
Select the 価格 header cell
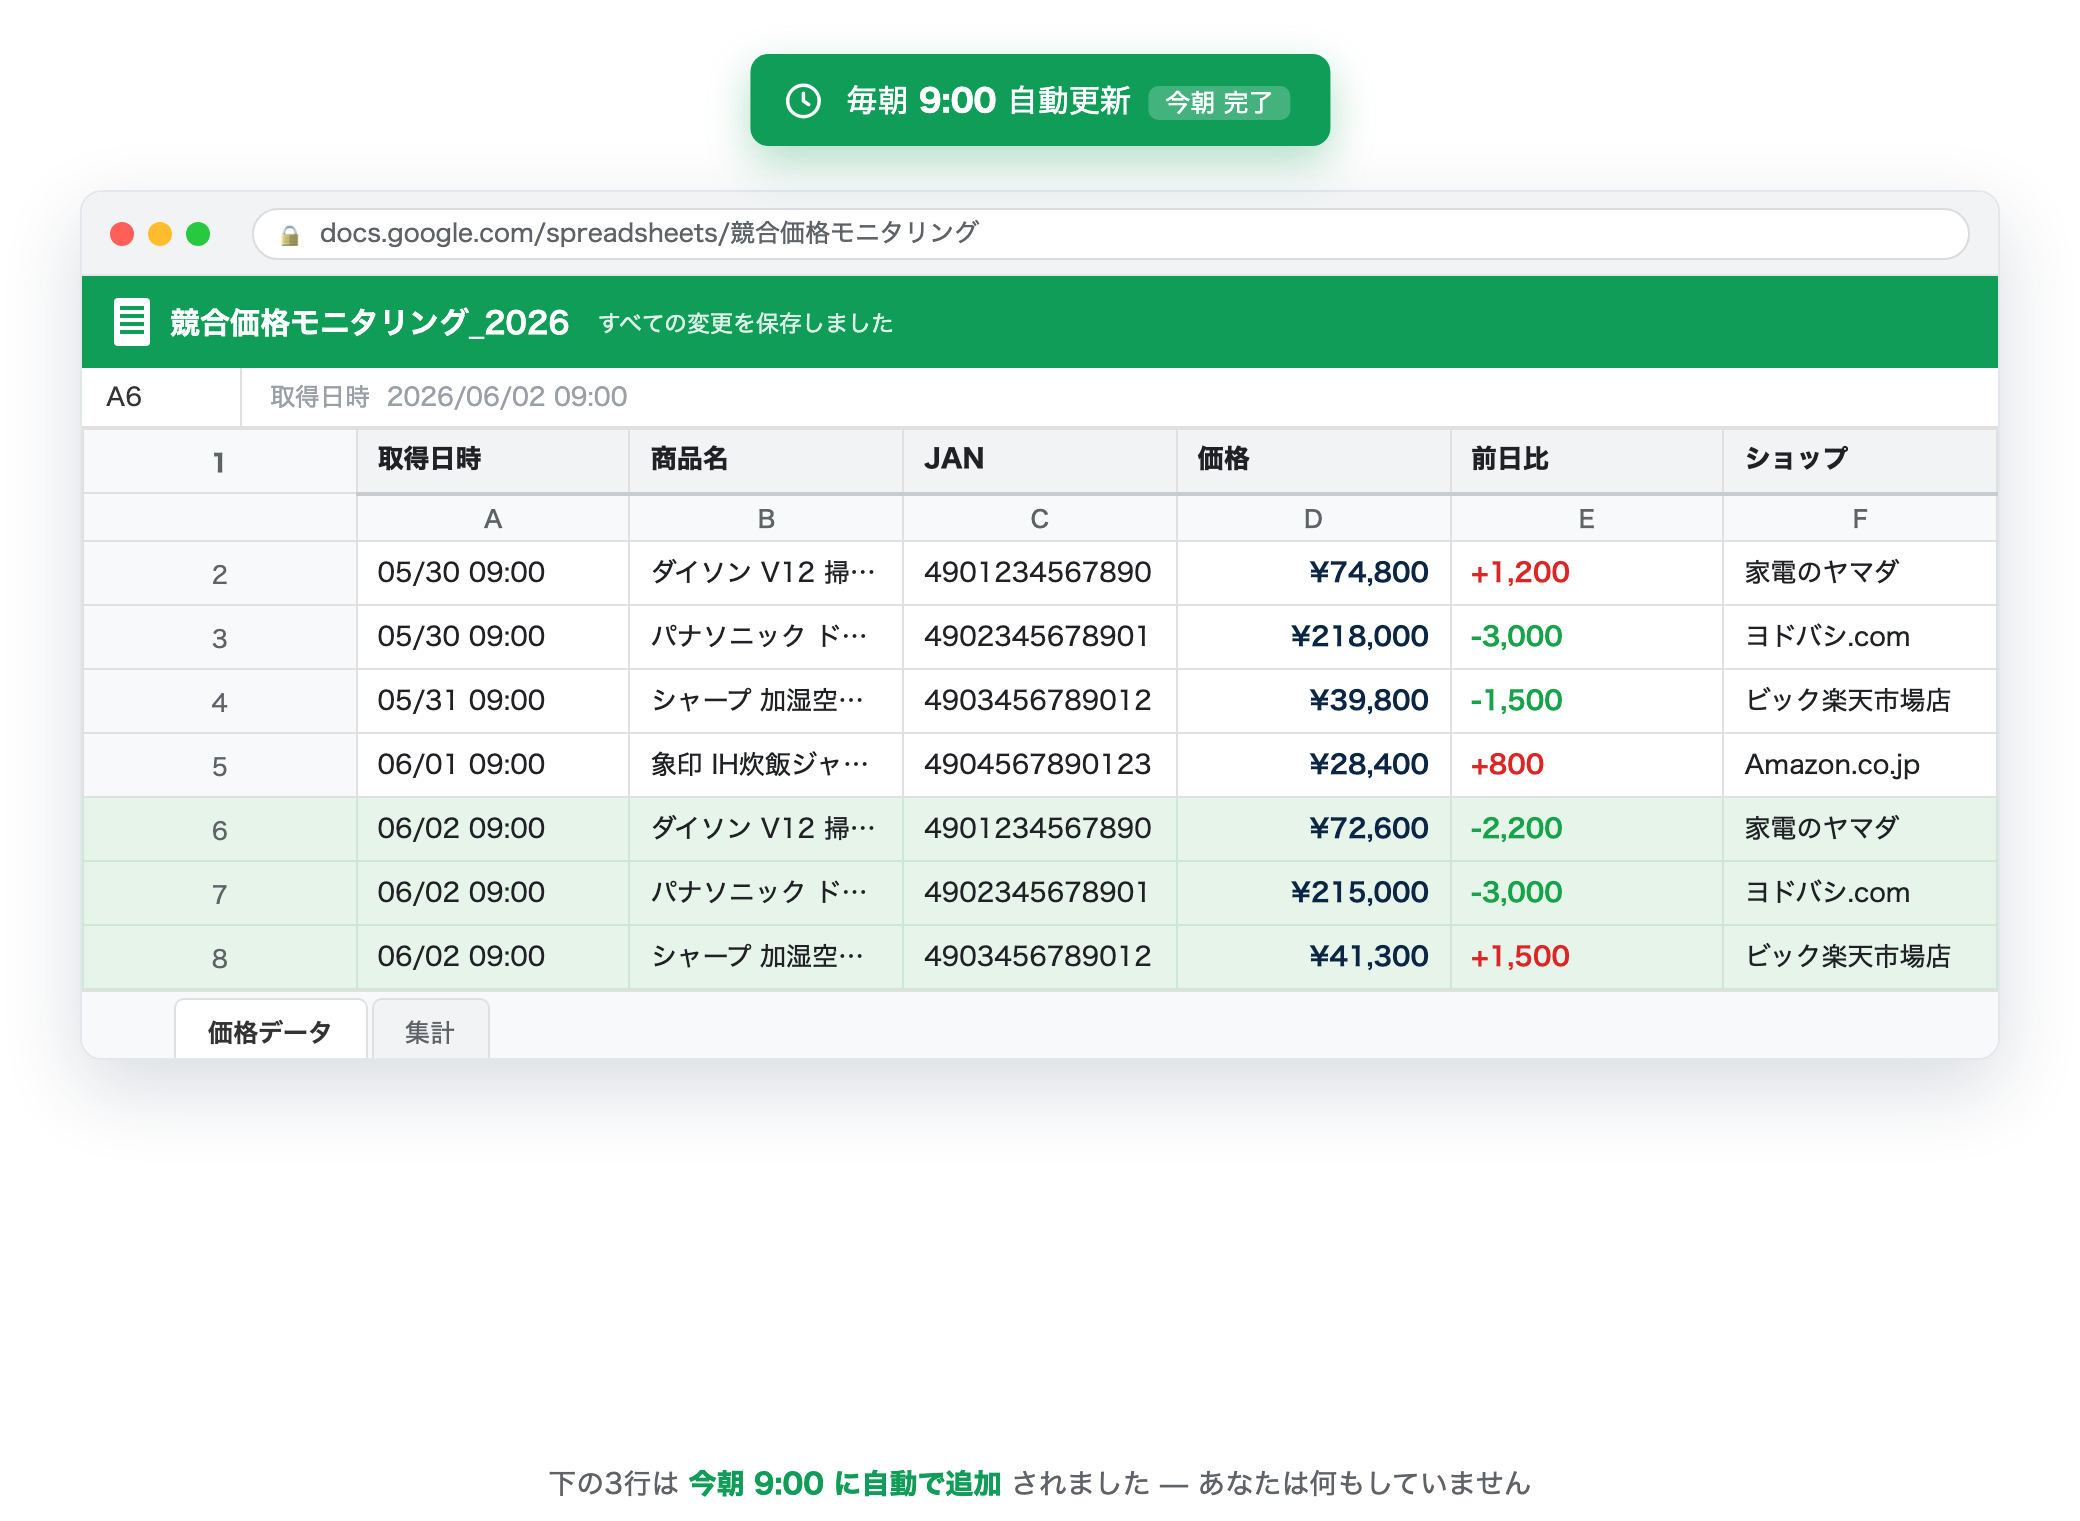click(x=1313, y=460)
